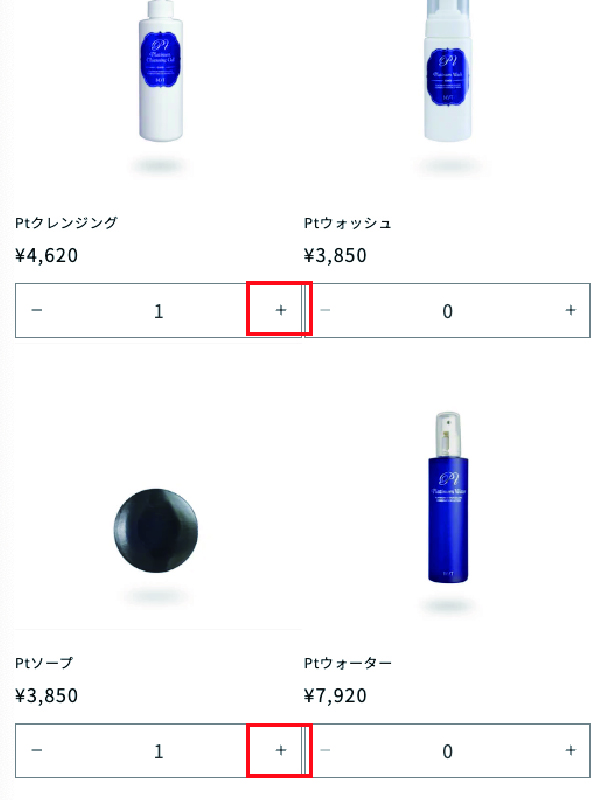Screen dimensions: 600x800
Task: Select the blue Platinum Water bottle image
Action: coord(448,497)
